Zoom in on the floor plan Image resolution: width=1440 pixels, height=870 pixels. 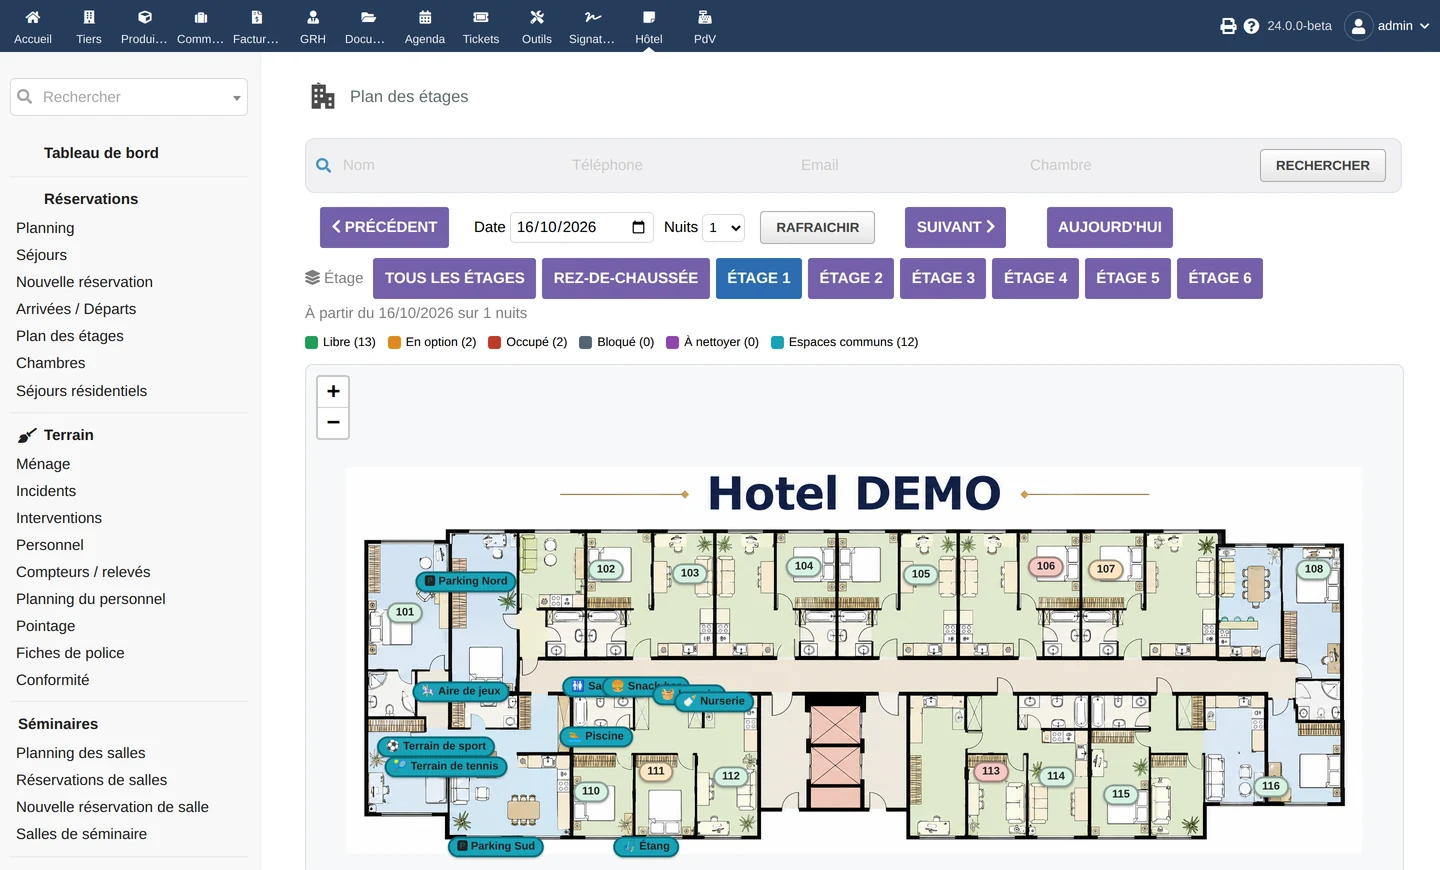(333, 391)
